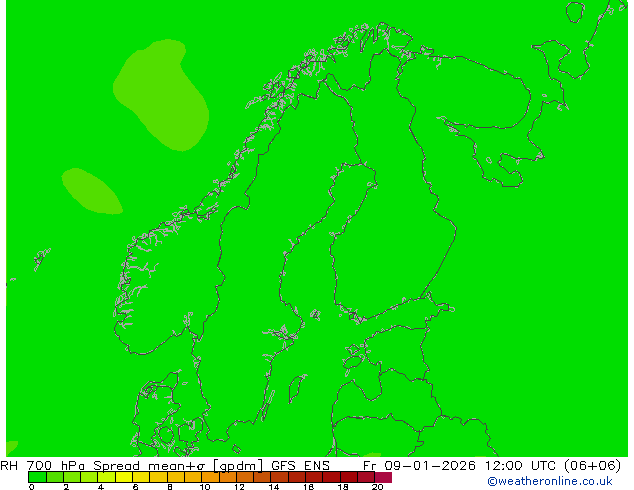
Task: Select the yellow-green legend swatch starting at 4
Action: click(x=106, y=477)
